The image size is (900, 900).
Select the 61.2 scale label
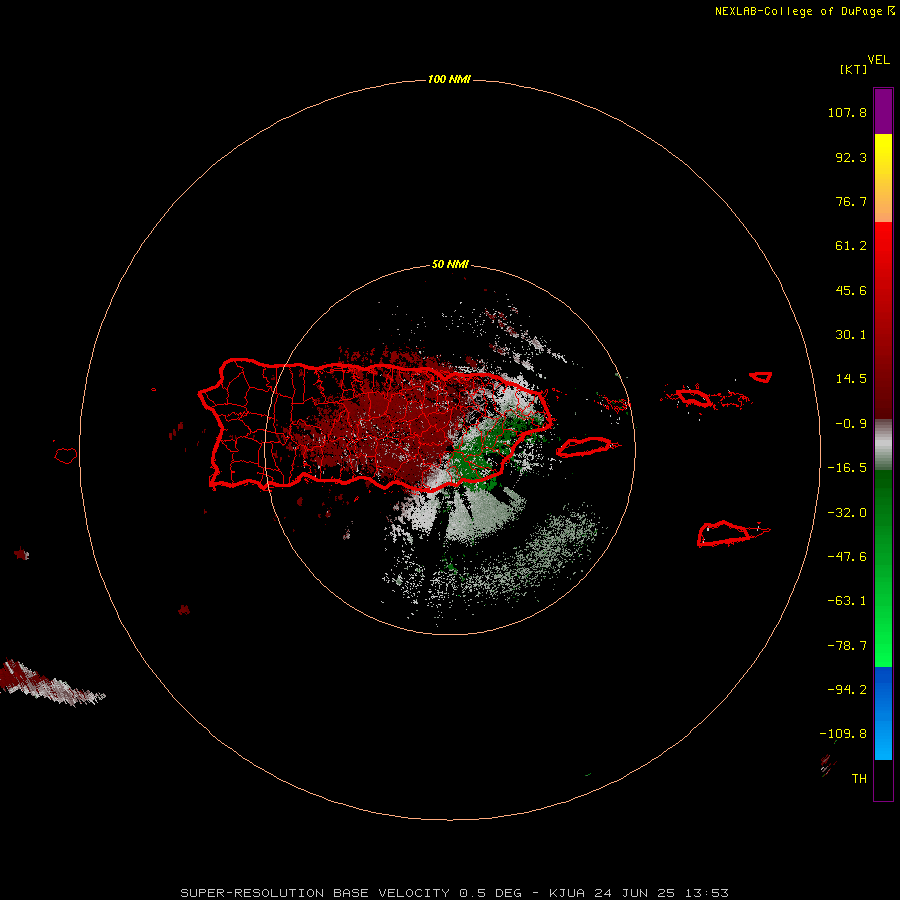tap(851, 246)
